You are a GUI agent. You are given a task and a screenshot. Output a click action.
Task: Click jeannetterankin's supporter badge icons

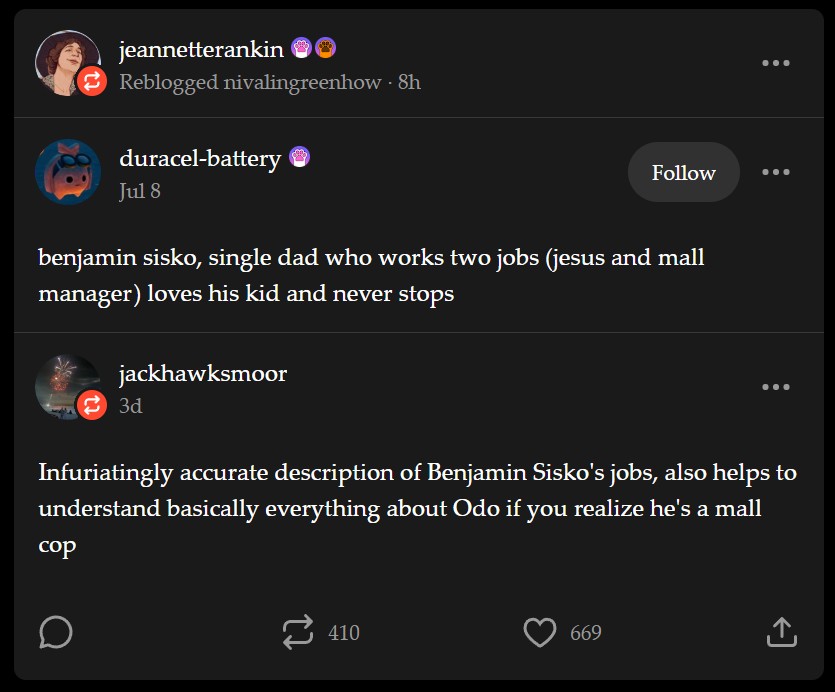(x=313, y=48)
